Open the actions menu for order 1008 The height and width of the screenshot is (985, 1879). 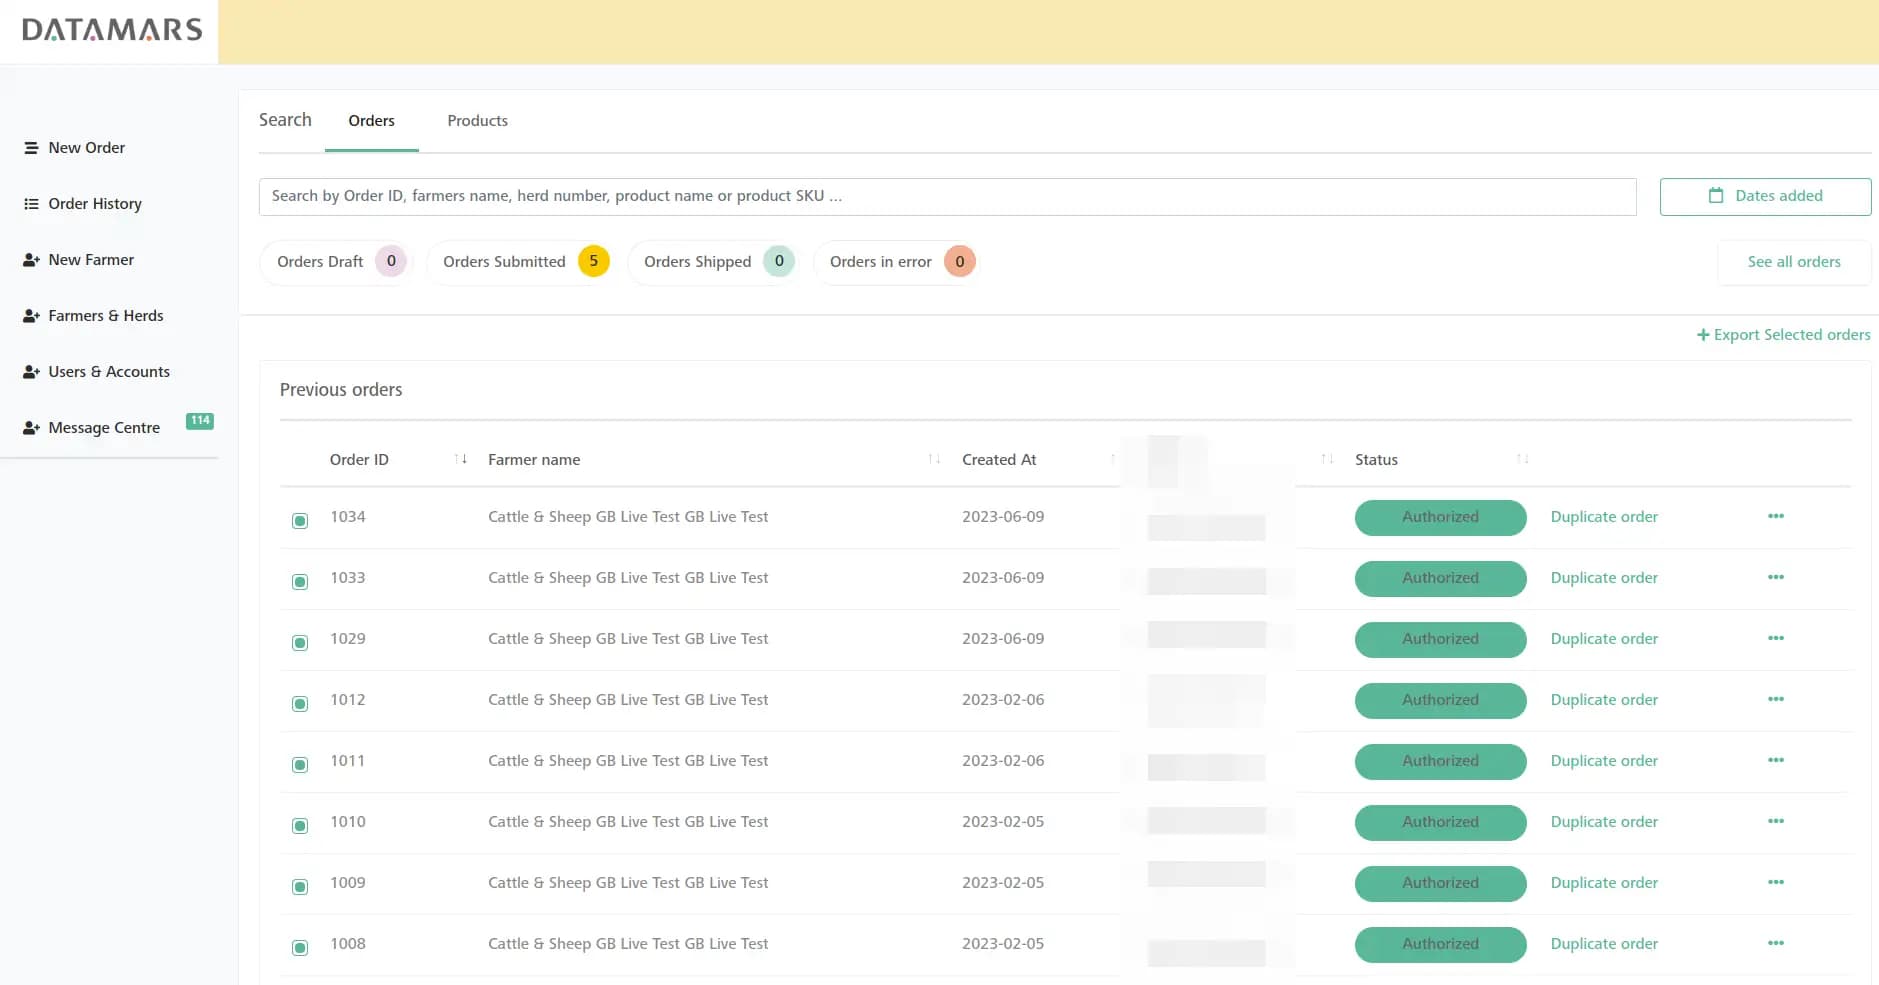pos(1775,943)
